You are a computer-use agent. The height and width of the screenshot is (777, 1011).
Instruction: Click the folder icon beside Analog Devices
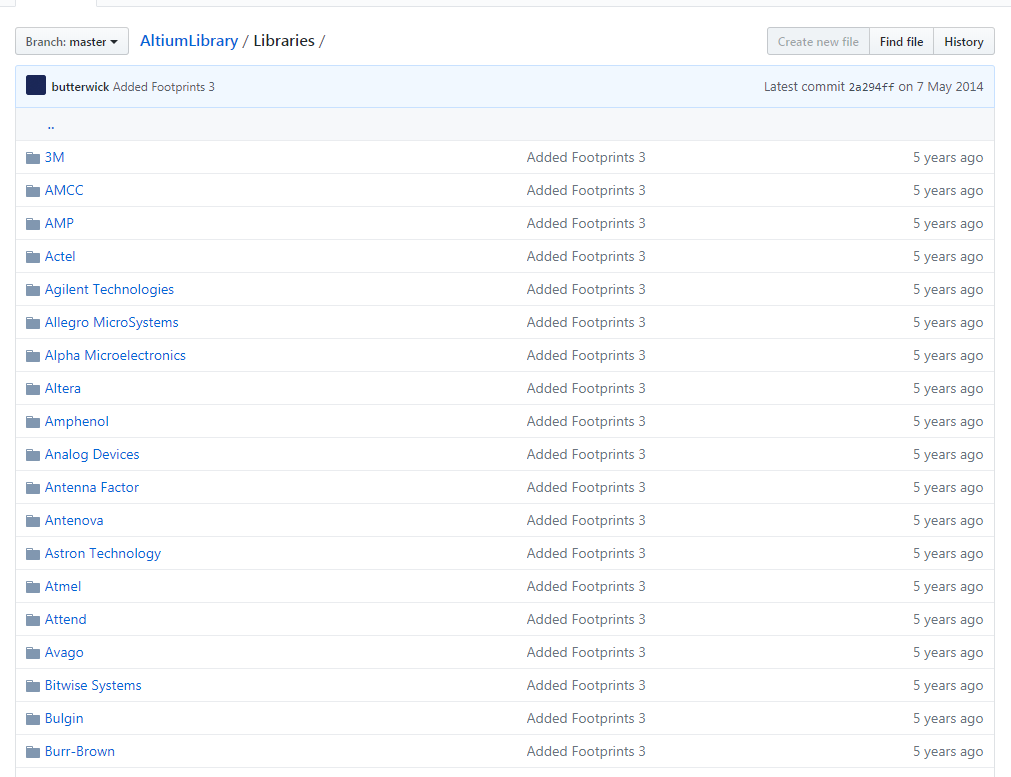[x=33, y=455]
